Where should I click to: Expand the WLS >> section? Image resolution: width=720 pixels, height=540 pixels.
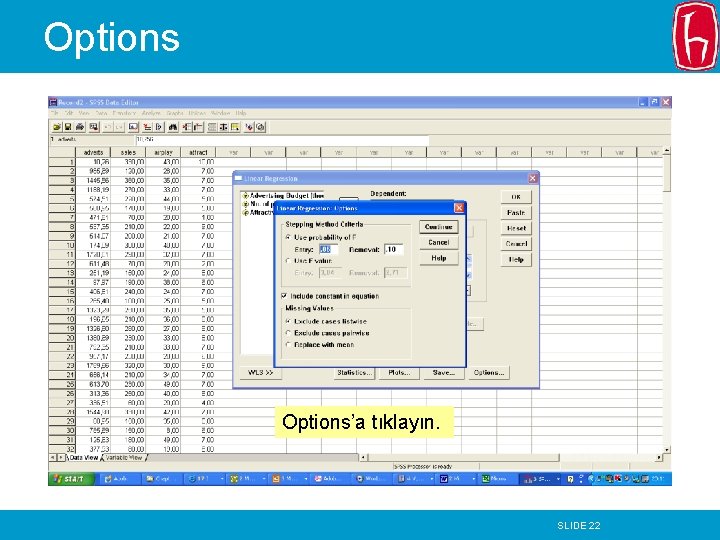(x=260, y=372)
